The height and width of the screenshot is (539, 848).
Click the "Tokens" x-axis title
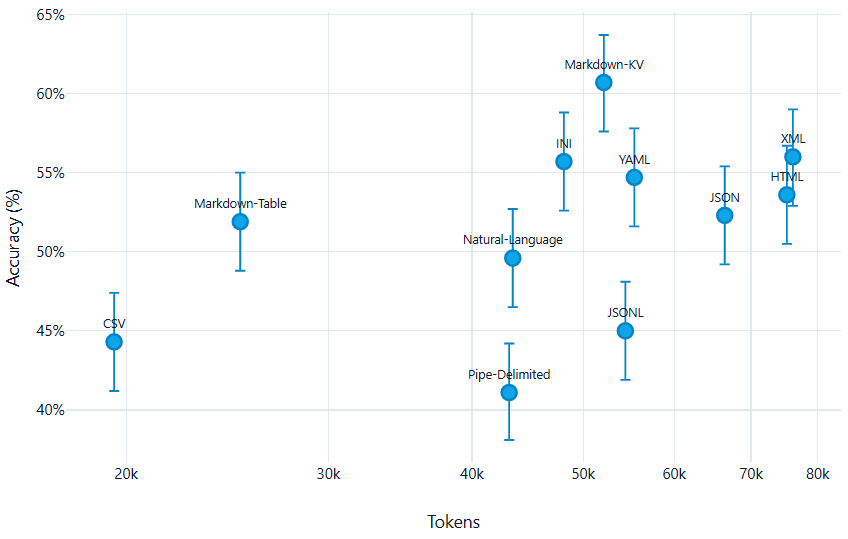453,522
